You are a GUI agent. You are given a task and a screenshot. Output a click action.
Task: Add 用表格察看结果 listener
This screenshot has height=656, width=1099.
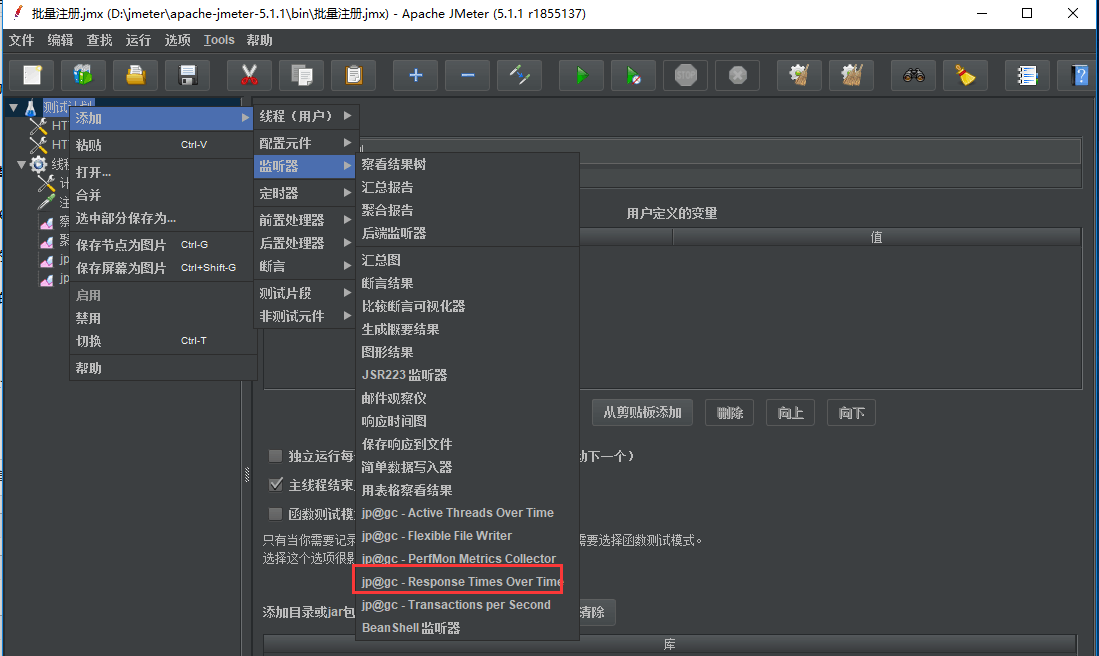coord(467,490)
